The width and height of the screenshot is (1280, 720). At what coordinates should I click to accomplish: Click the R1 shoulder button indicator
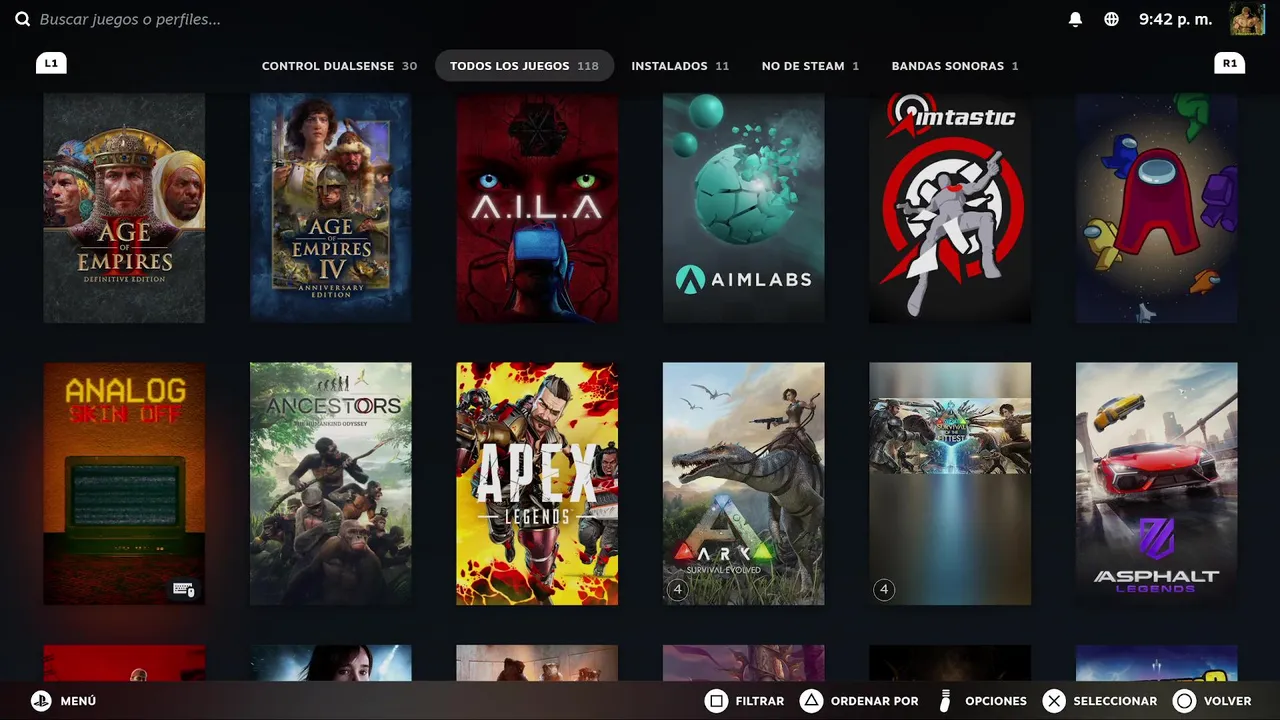[x=1229, y=63]
